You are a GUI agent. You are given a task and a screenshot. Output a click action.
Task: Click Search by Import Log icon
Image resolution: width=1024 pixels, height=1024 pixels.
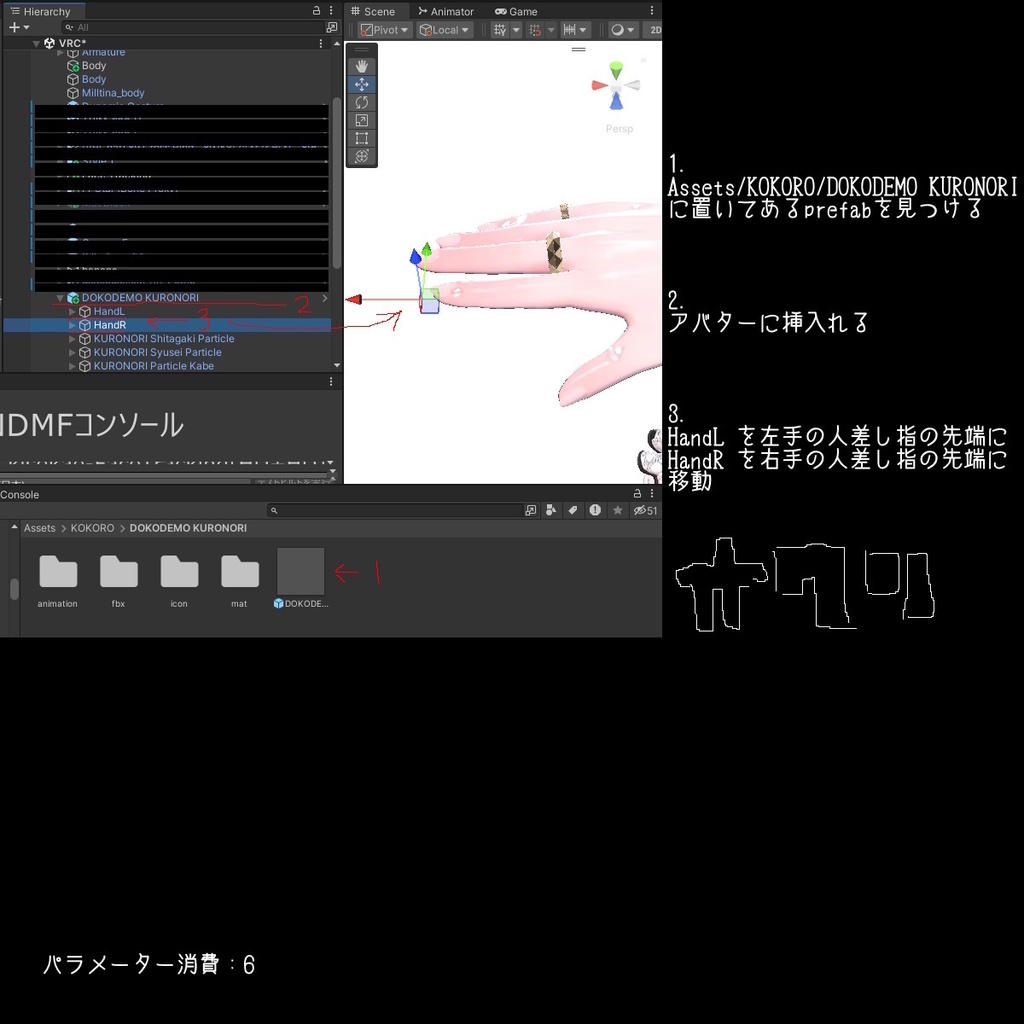(595, 510)
